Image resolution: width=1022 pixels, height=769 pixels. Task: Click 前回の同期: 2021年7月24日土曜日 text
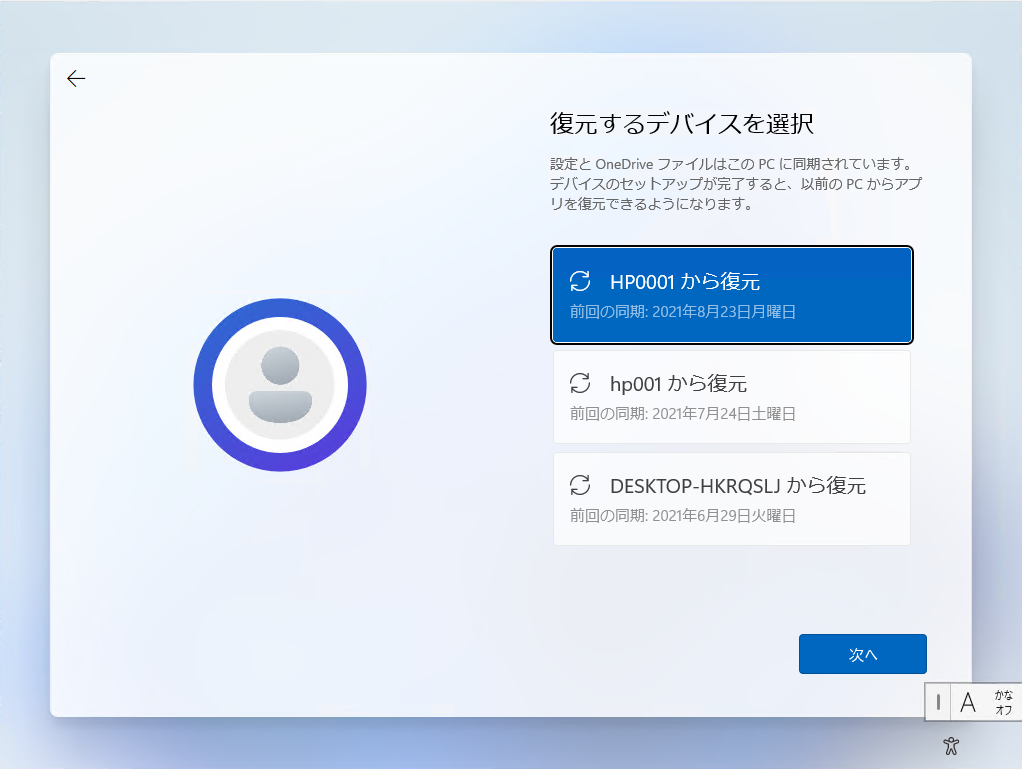coord(682,414)
